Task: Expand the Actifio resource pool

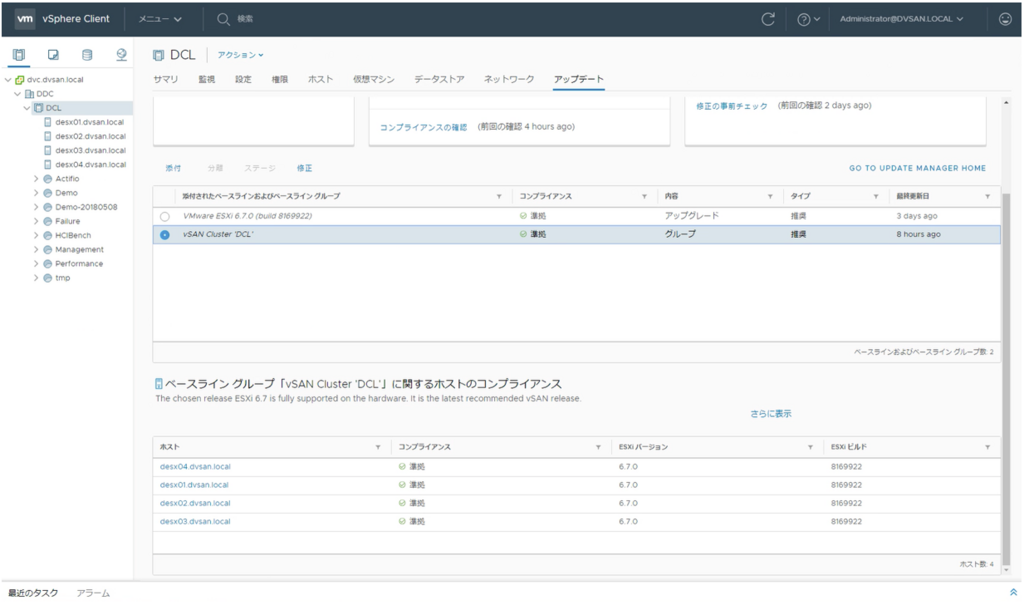Action: (36, 178)
